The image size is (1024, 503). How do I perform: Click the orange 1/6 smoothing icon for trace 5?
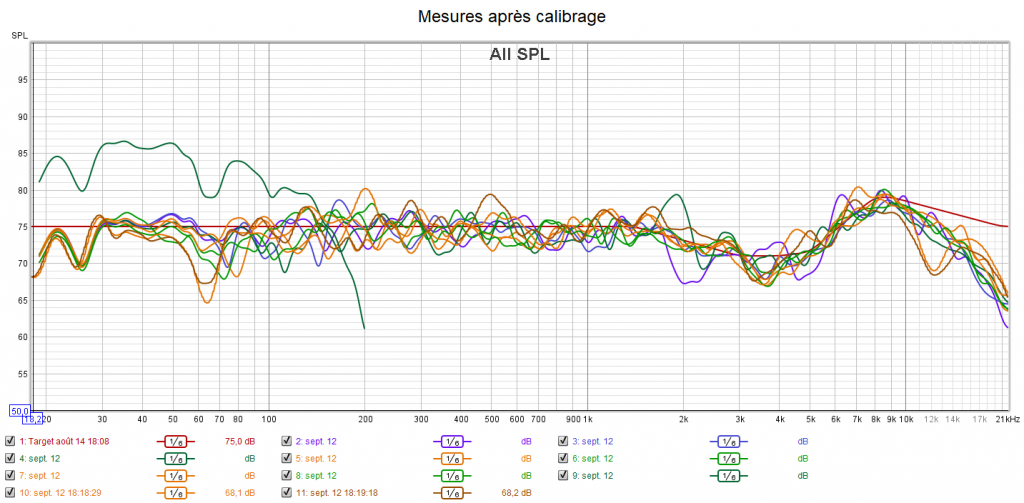[x=451, y=458]
